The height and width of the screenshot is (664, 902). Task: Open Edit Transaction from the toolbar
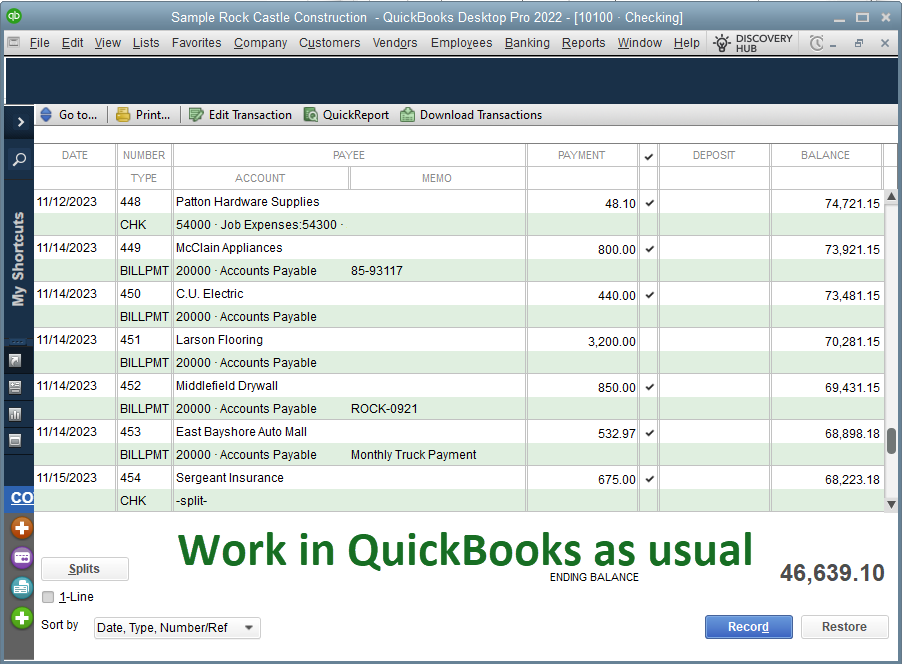(196, 115)
